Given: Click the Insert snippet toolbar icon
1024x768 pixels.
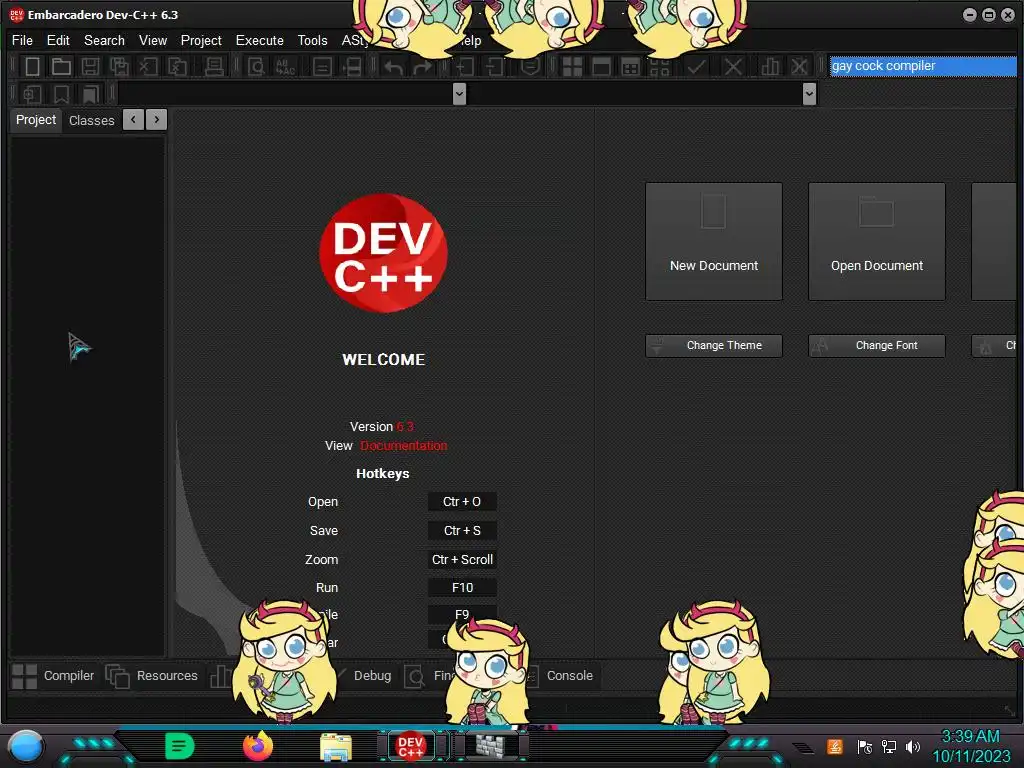Looking at the screenshot, I should click(x=32, y=94).
